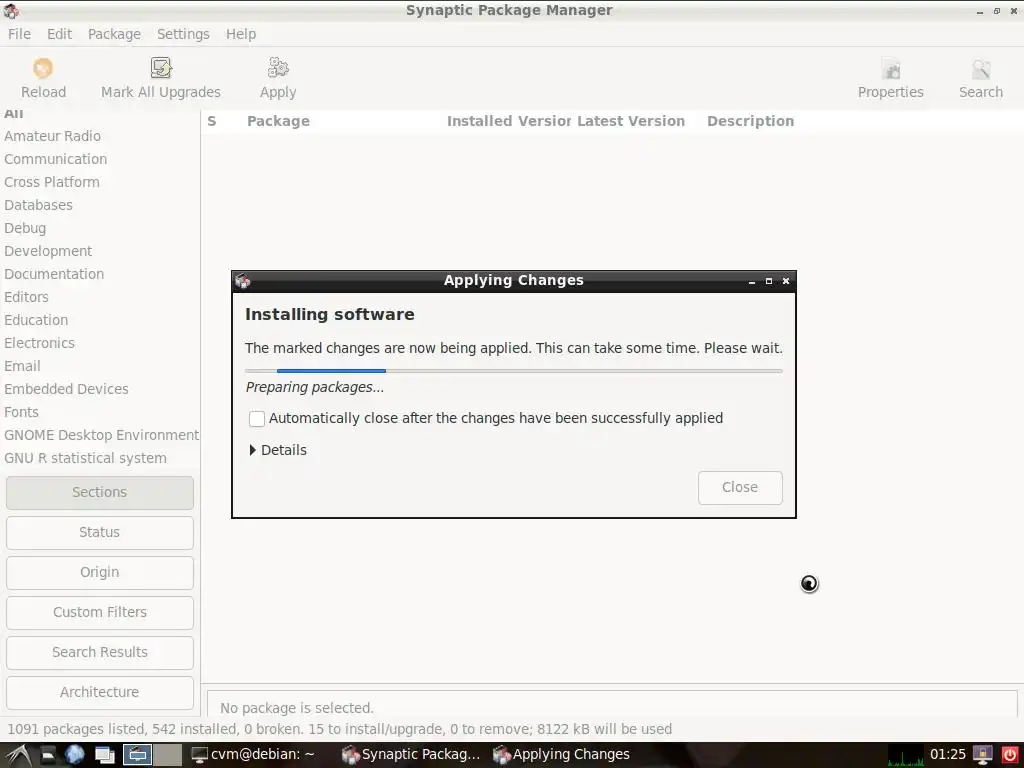Click the Origin filter button
This screenshot has height=768, width=1024.
(100, 572)
